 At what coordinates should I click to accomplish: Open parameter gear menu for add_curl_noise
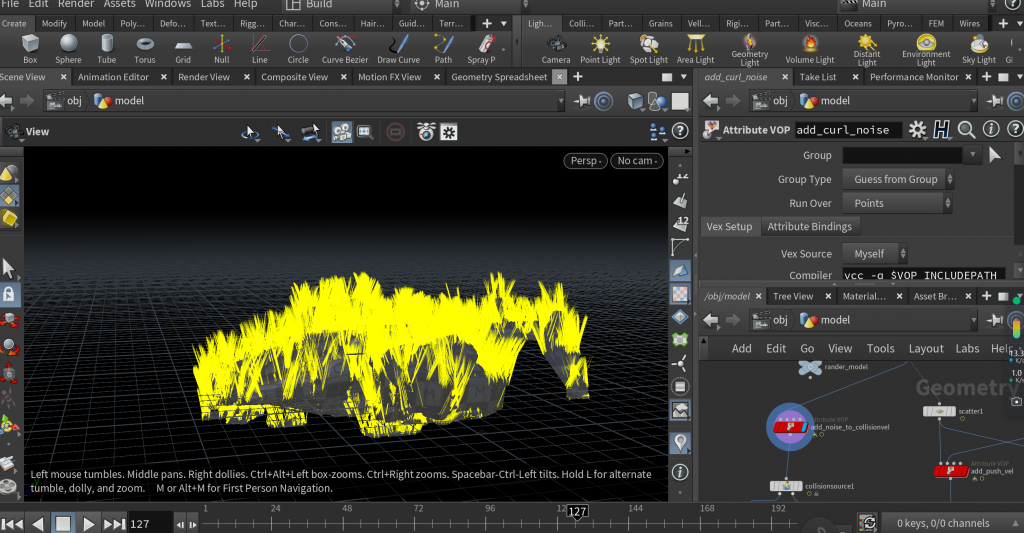click(918, 129)
